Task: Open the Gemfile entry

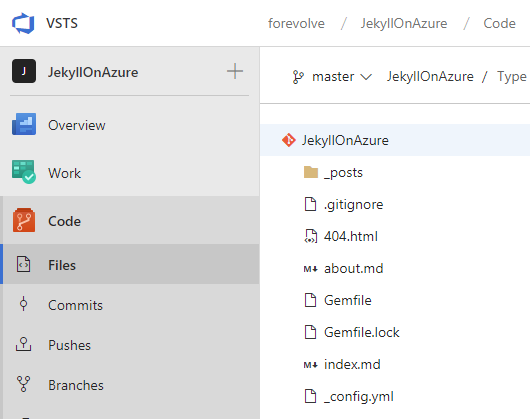Action: [347, 300]
